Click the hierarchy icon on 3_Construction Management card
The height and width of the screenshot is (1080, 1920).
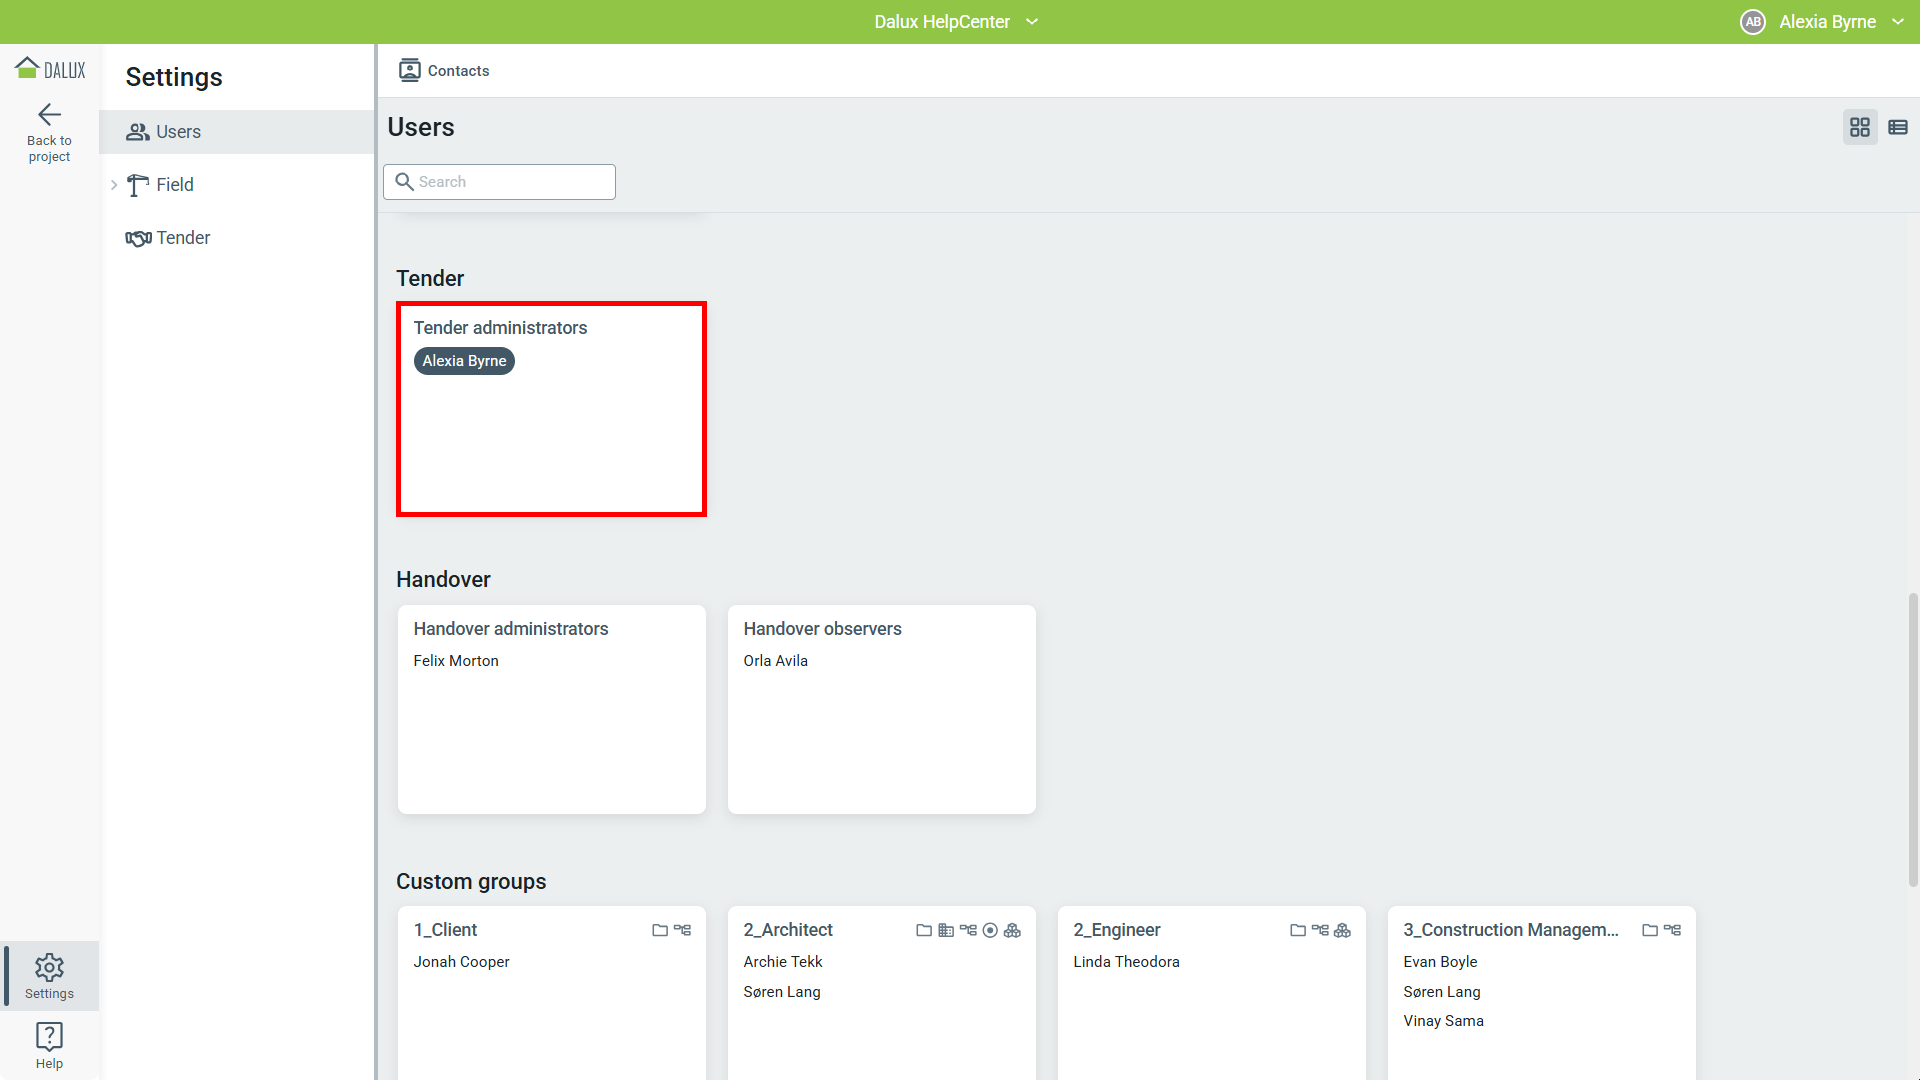pyautogui.click(x=1672, y=930)
